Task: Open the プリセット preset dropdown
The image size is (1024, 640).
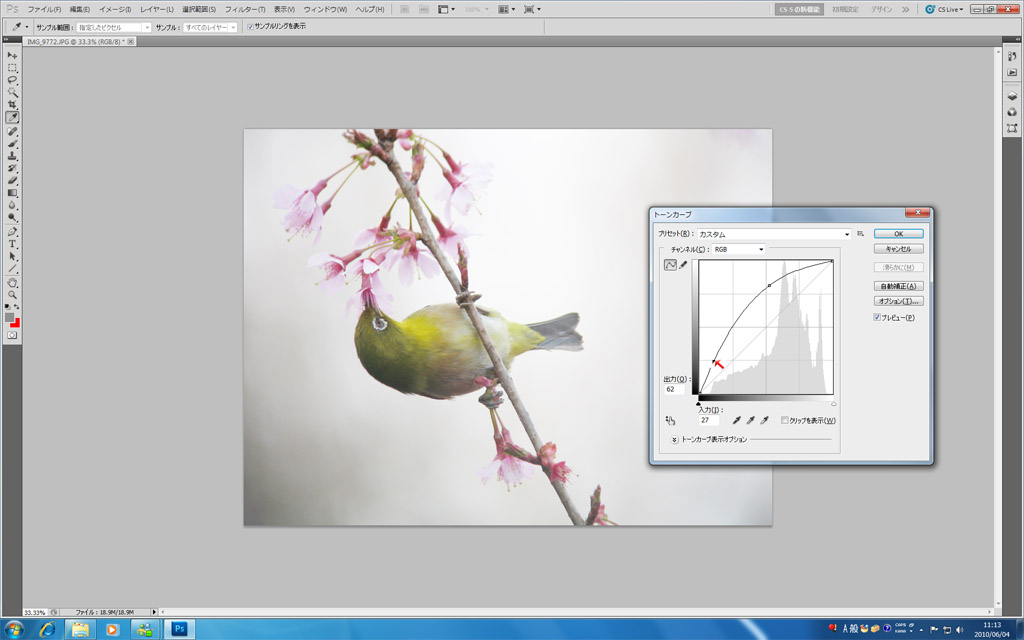Action: coord(847,234)
